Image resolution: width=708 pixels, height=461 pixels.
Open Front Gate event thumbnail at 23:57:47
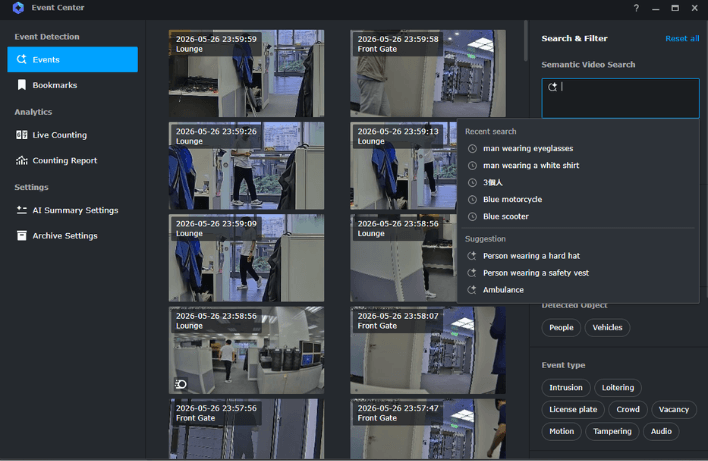(428, 429)
